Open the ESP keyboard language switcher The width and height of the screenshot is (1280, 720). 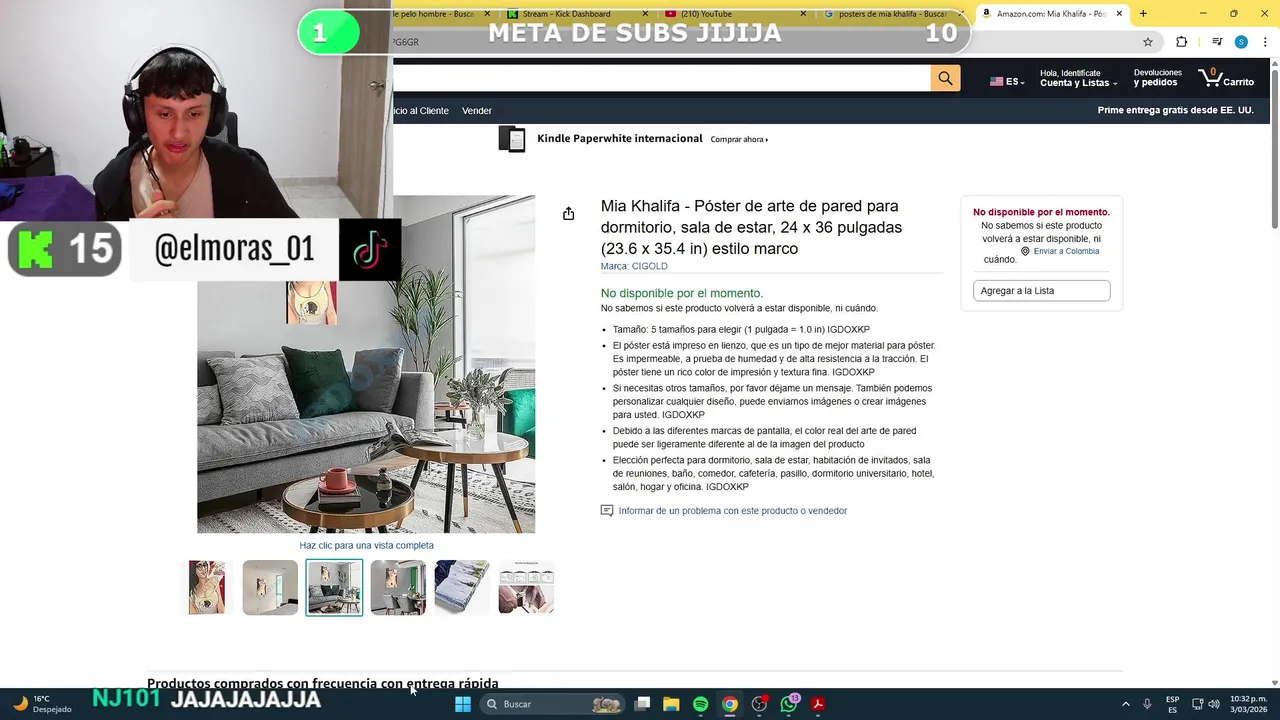pyautogui.click(x=1172, y=704)
